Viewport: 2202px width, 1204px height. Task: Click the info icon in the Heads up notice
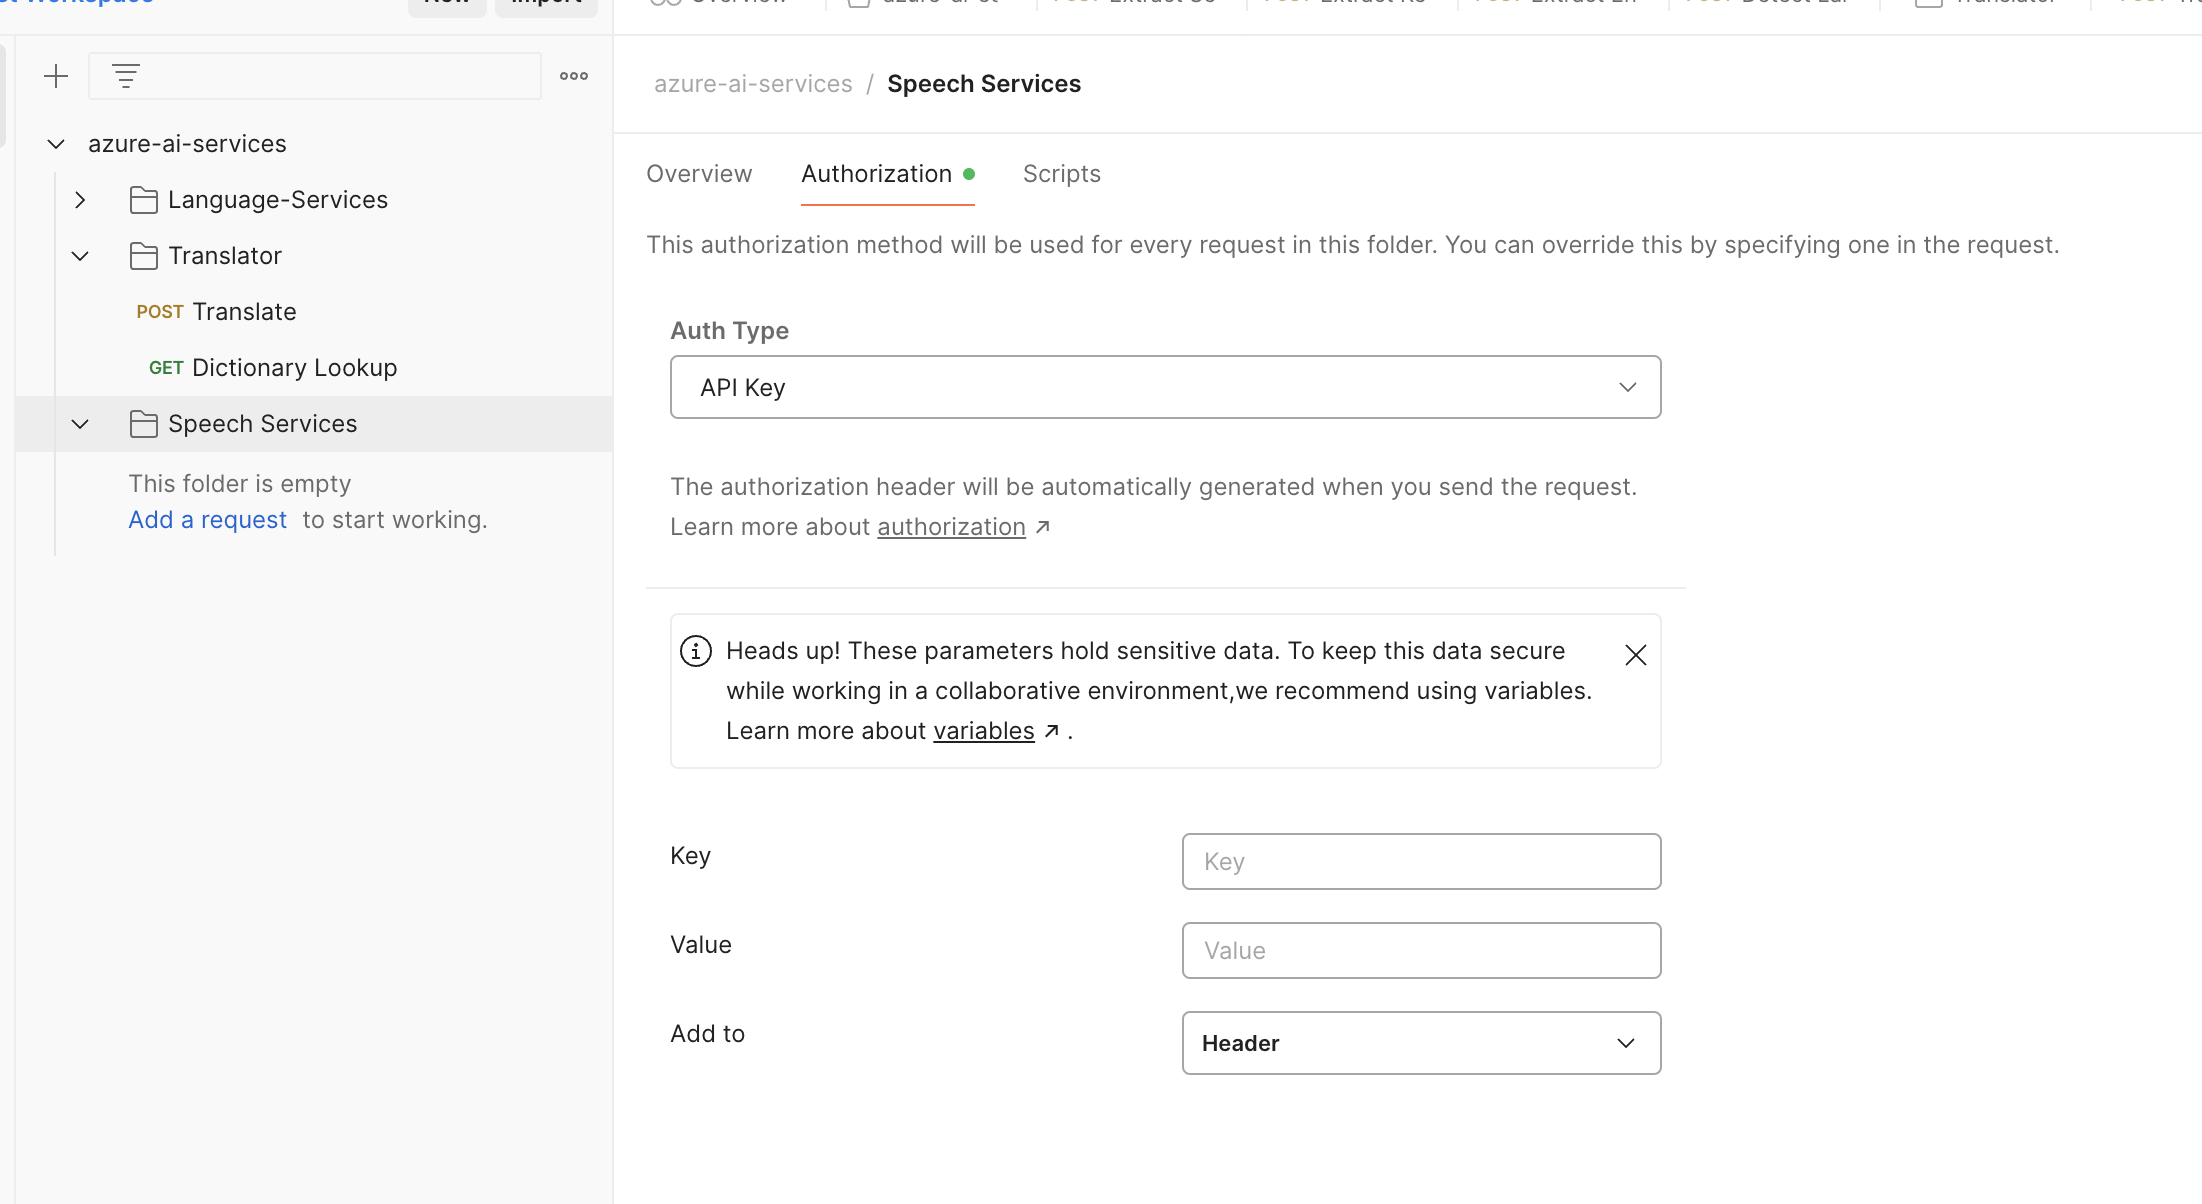point(696,651)
